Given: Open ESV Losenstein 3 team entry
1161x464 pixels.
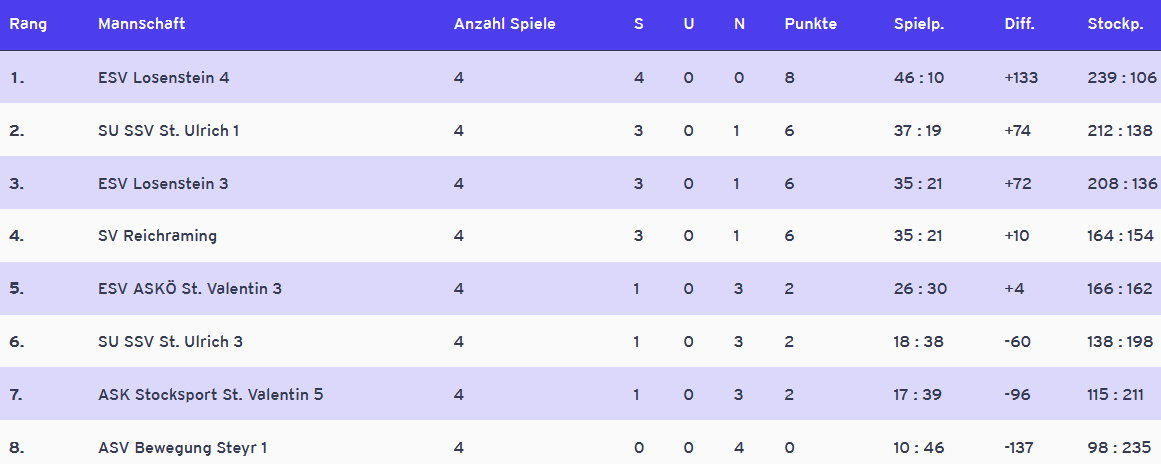Looking at the screenshot, I should pyautogui.click(x=164, y=183).
